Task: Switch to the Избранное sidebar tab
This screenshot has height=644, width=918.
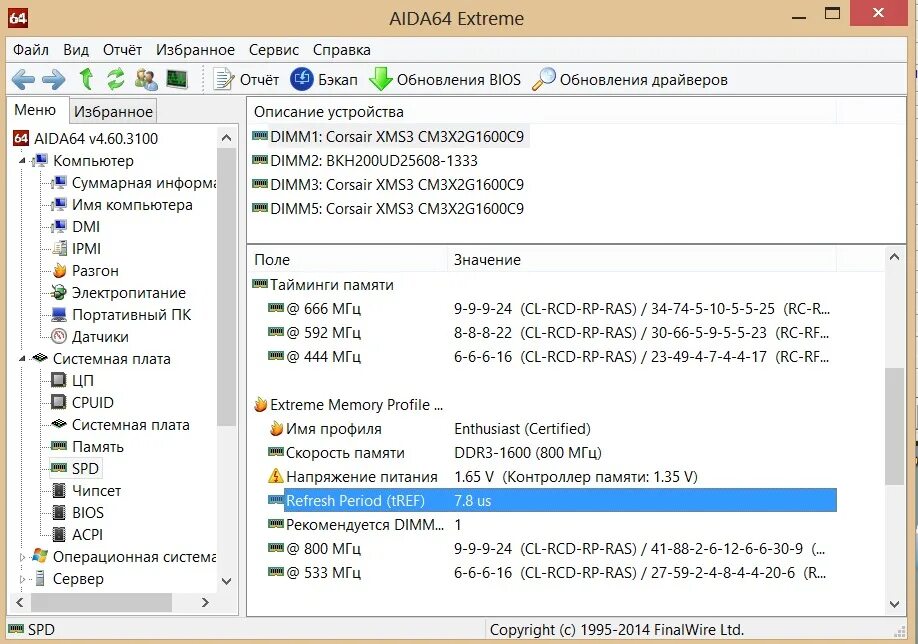Action: point(113,111)
